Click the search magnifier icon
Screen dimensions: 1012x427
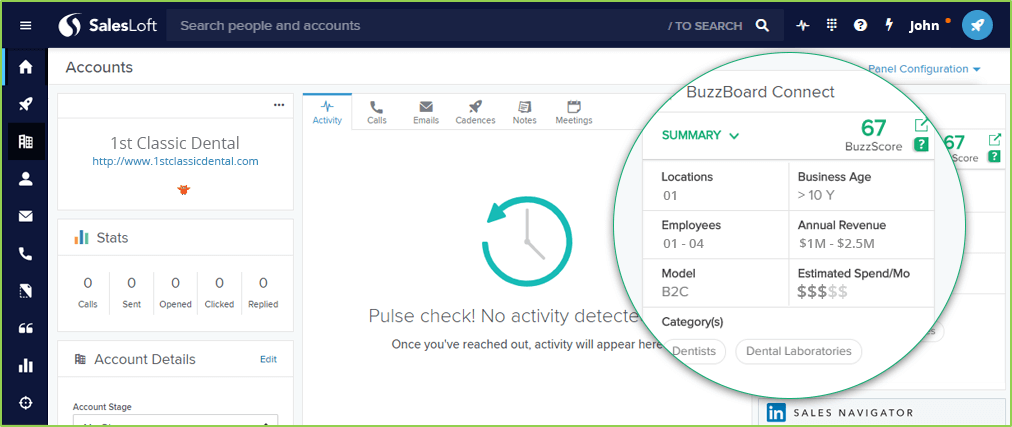[x=762, y=26]
